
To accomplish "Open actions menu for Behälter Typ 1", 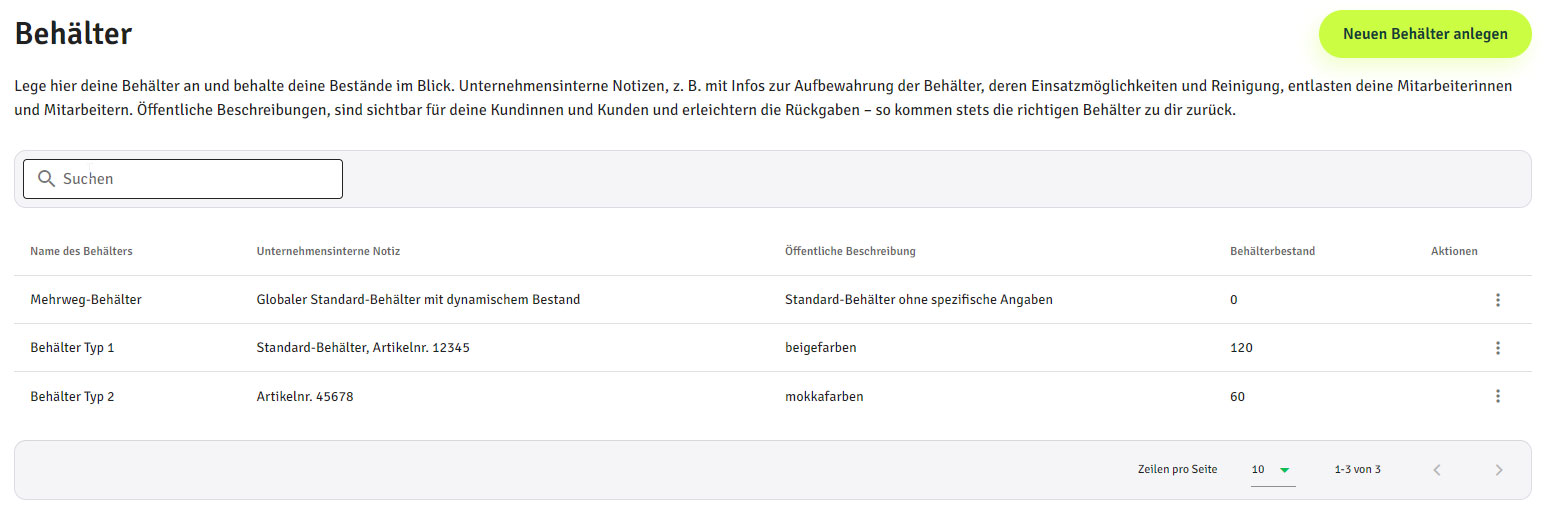I will (x=1497, y=348).
